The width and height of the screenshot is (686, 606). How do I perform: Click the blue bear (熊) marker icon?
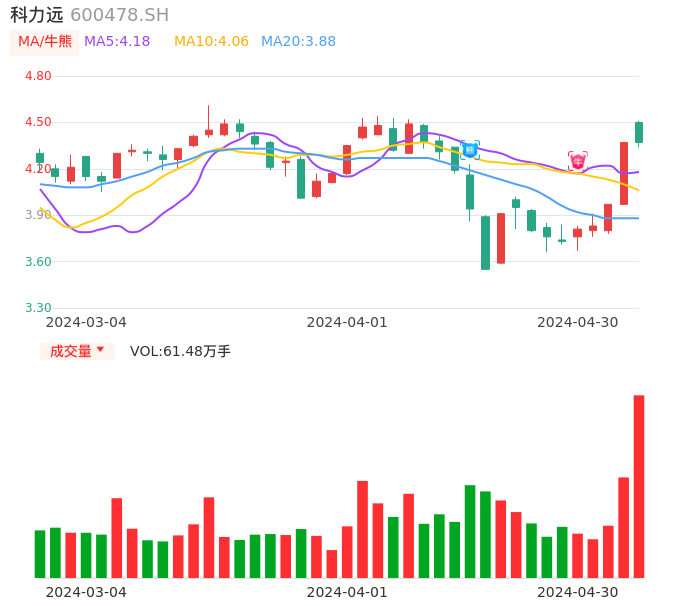point(470,150)
